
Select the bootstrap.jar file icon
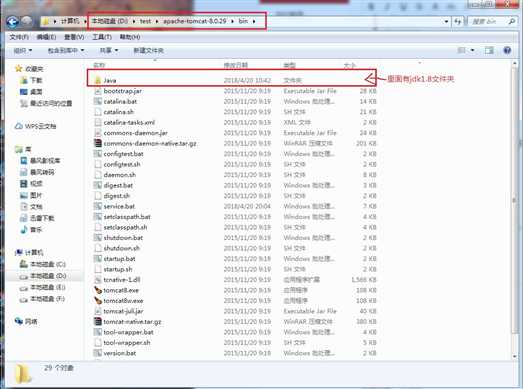(x=98, y=91)
